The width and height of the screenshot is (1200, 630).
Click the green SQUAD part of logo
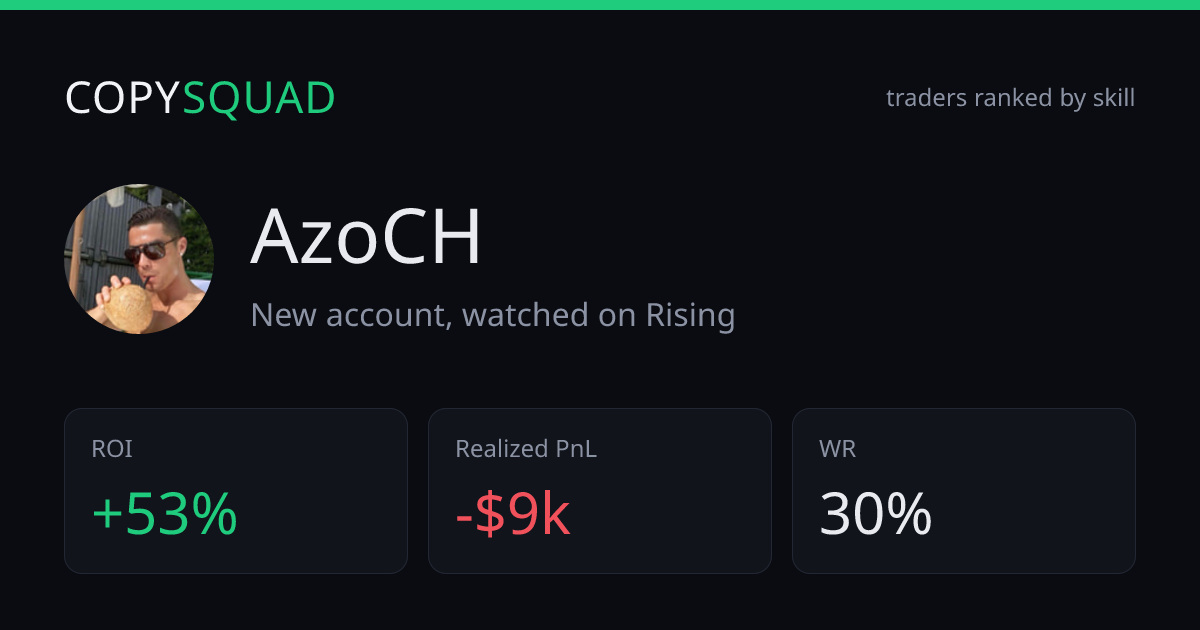259,98
